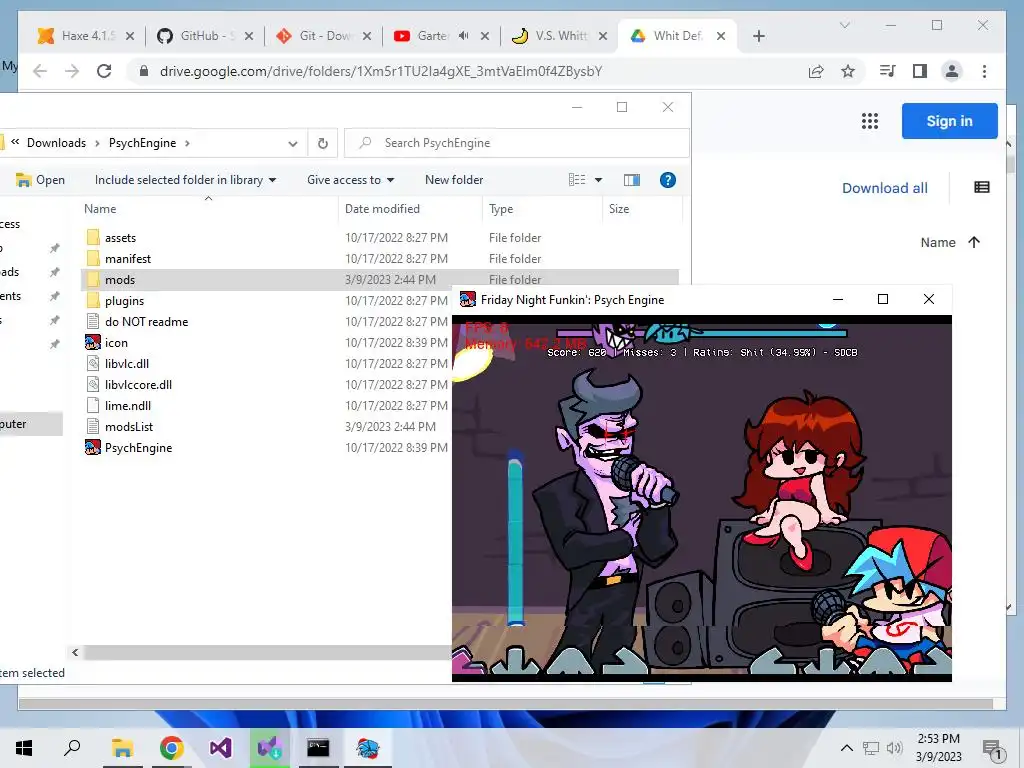Open Visual Studio from the taskbar
The height and width of the screenshot is (768, 1024).
click(x=221, y=748)
